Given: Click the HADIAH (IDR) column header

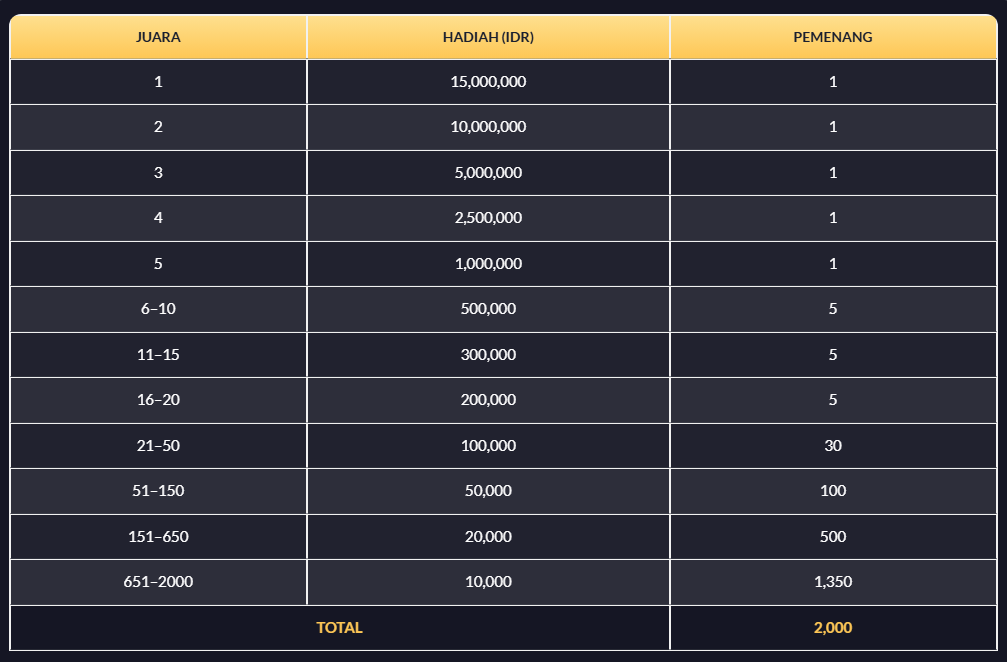Looking at the screenshot, I should 488,37.
